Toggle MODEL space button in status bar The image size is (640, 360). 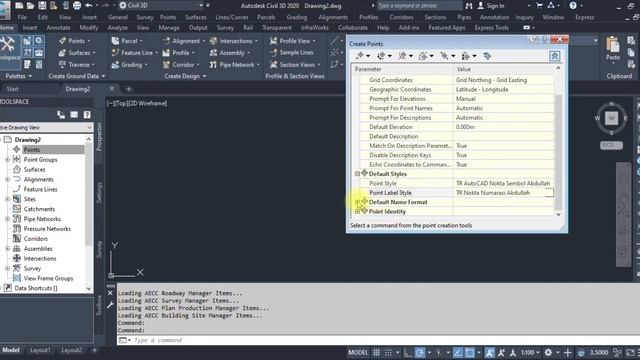(x=358, y=352)
